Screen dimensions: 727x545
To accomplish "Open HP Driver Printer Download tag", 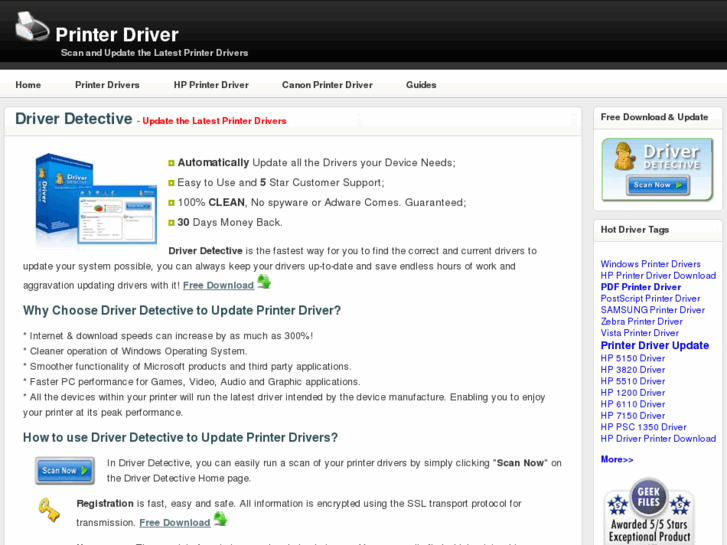I will coord(658,439).
